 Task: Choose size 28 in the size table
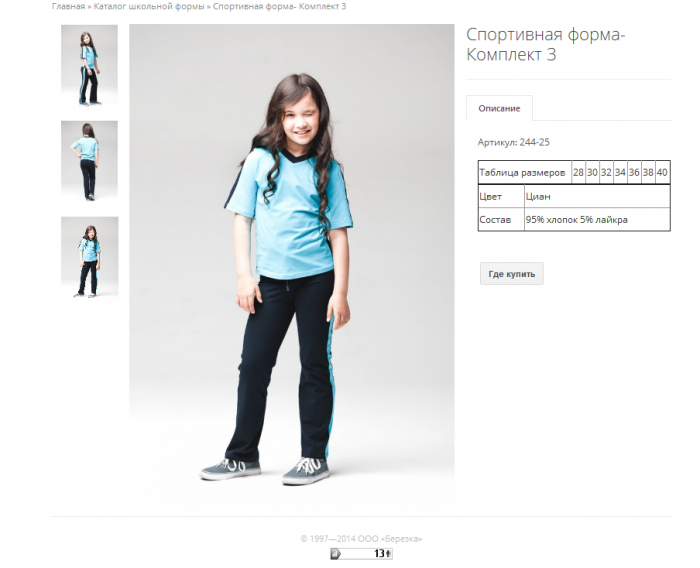(578, 172)
